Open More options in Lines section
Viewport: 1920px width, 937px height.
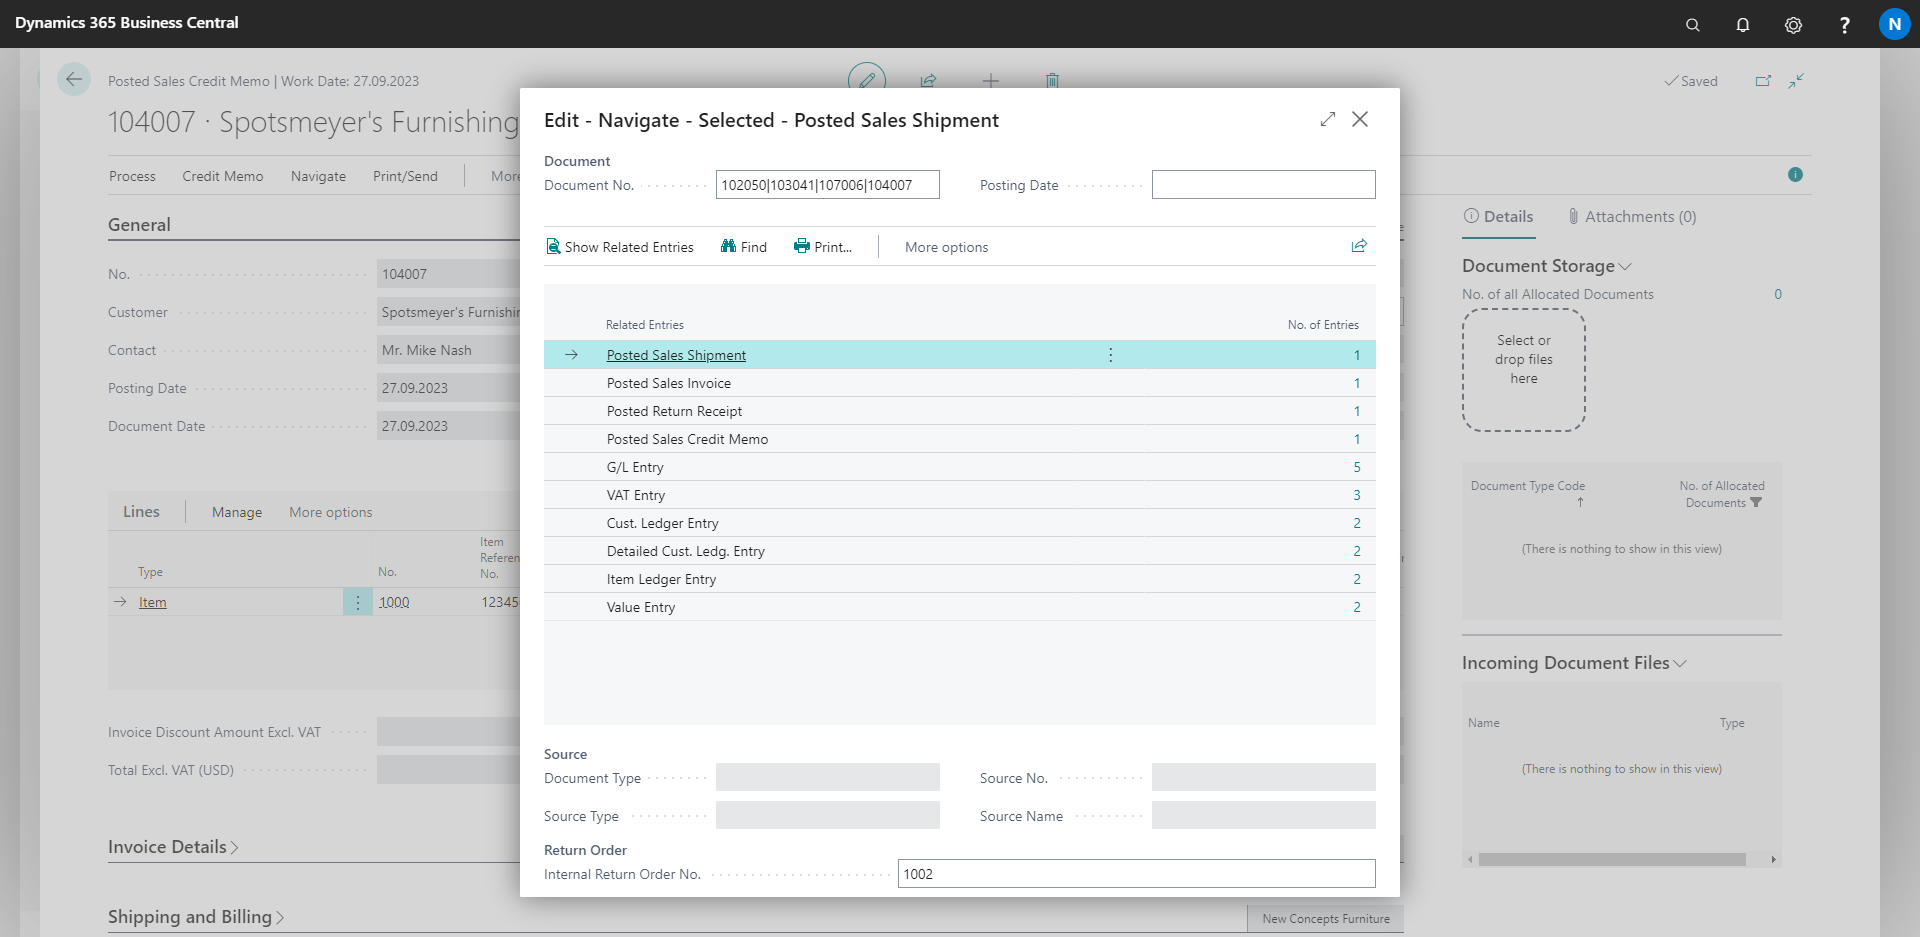coord(330,512)
